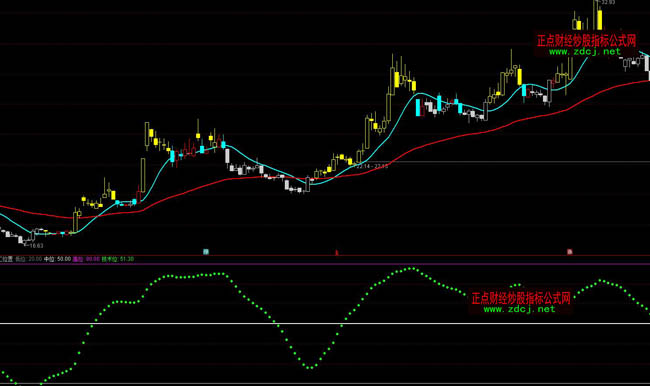650x386 pixels.
Task: Click the white horizontal midline in indicator pane
Action: 325,323
